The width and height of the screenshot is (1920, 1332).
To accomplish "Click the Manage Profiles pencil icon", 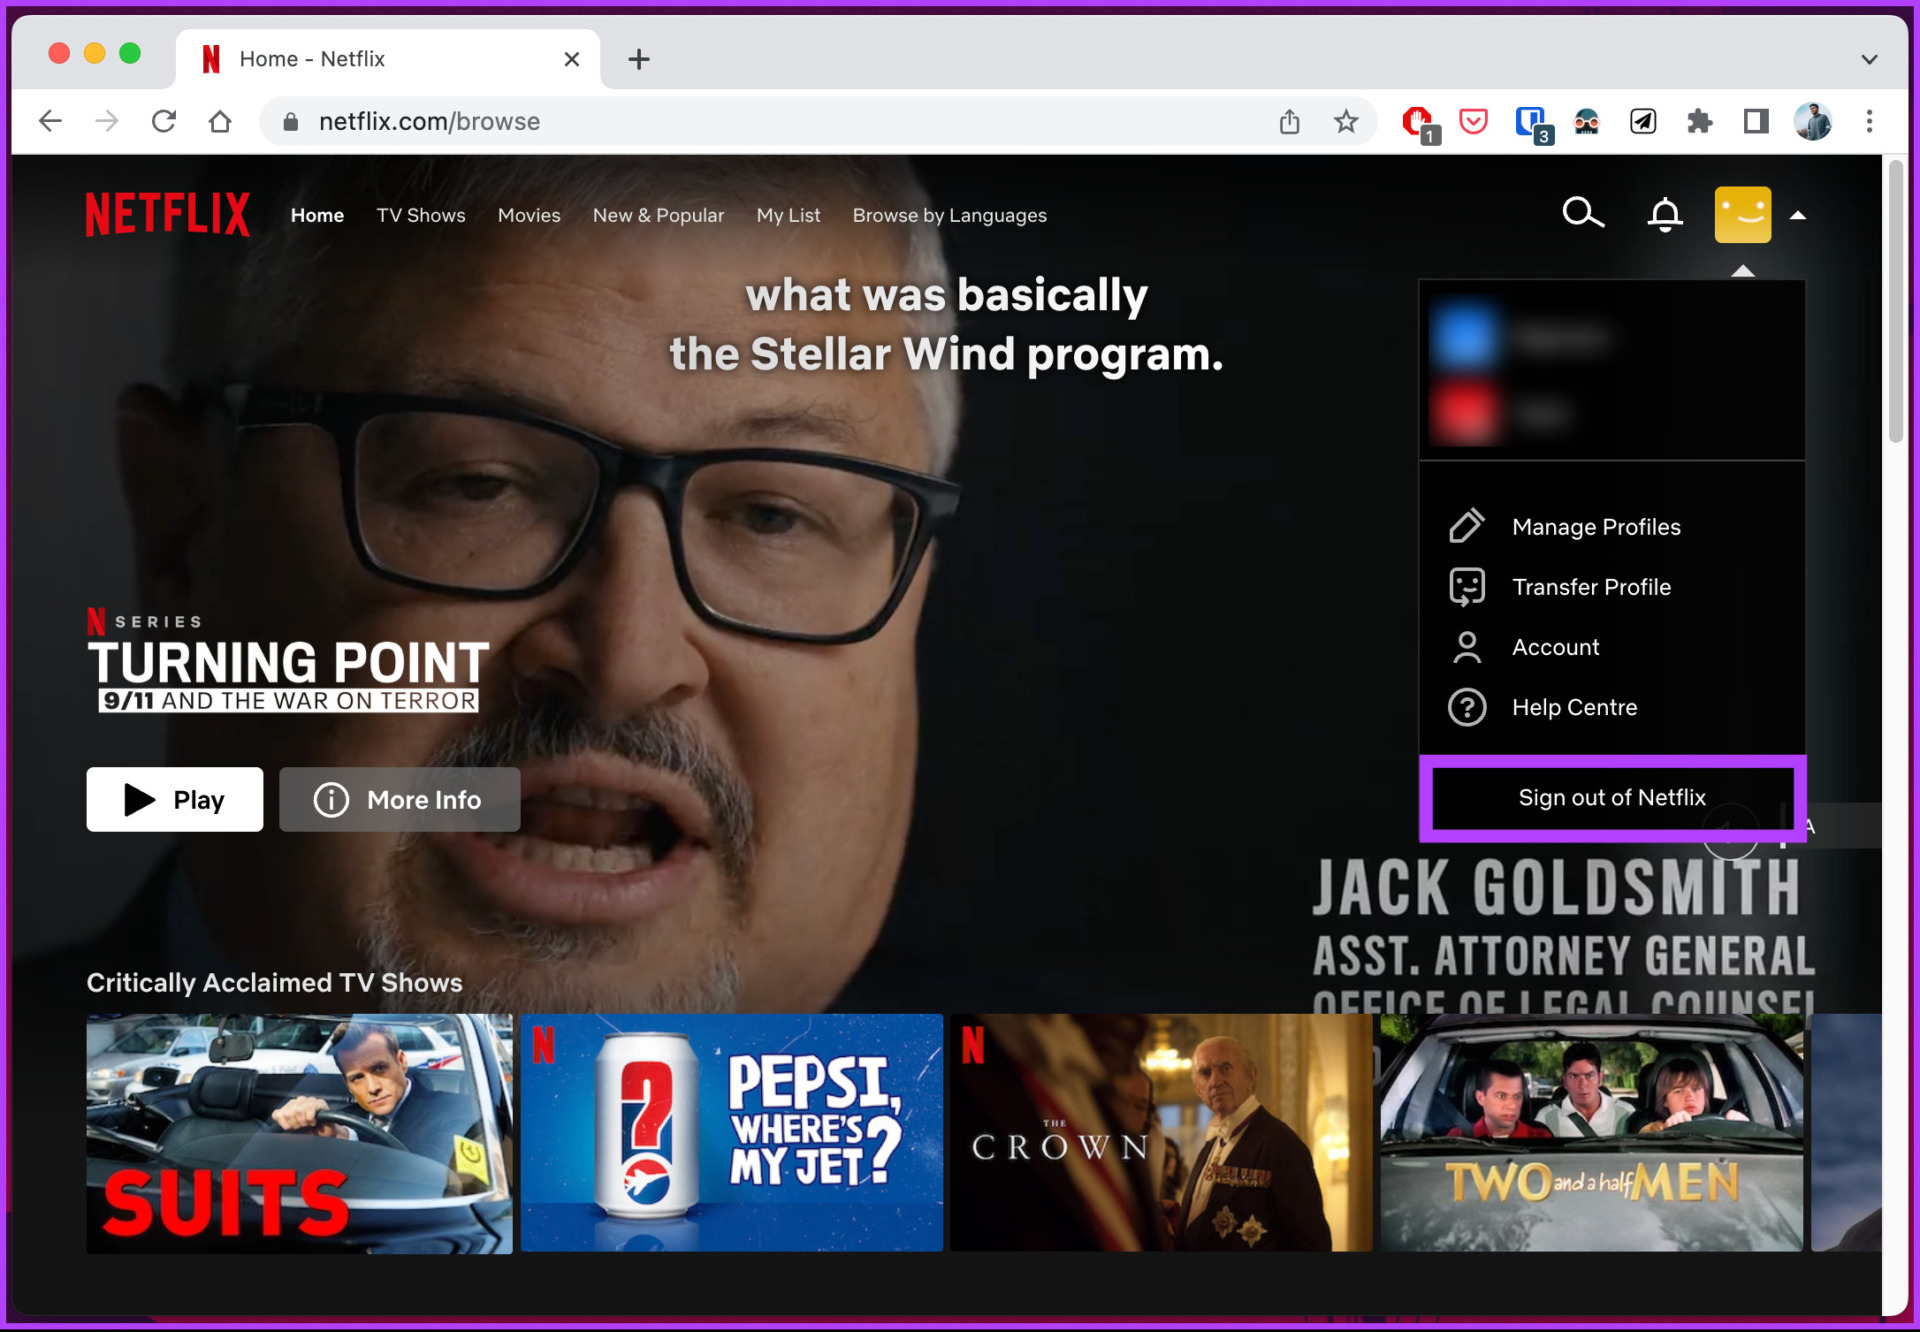I will point(1466,526).
